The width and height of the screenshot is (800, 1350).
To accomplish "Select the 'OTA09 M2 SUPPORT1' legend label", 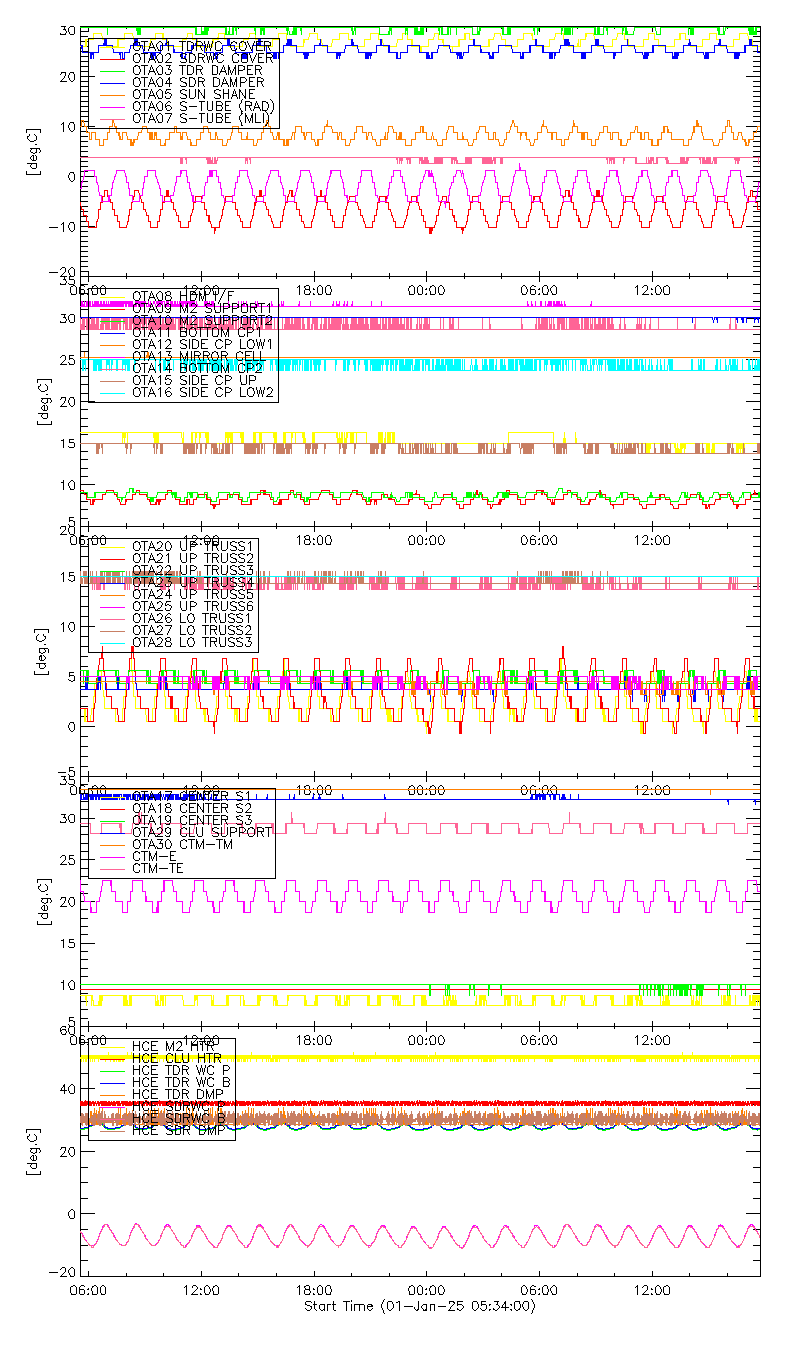I will tap(201, 308).
